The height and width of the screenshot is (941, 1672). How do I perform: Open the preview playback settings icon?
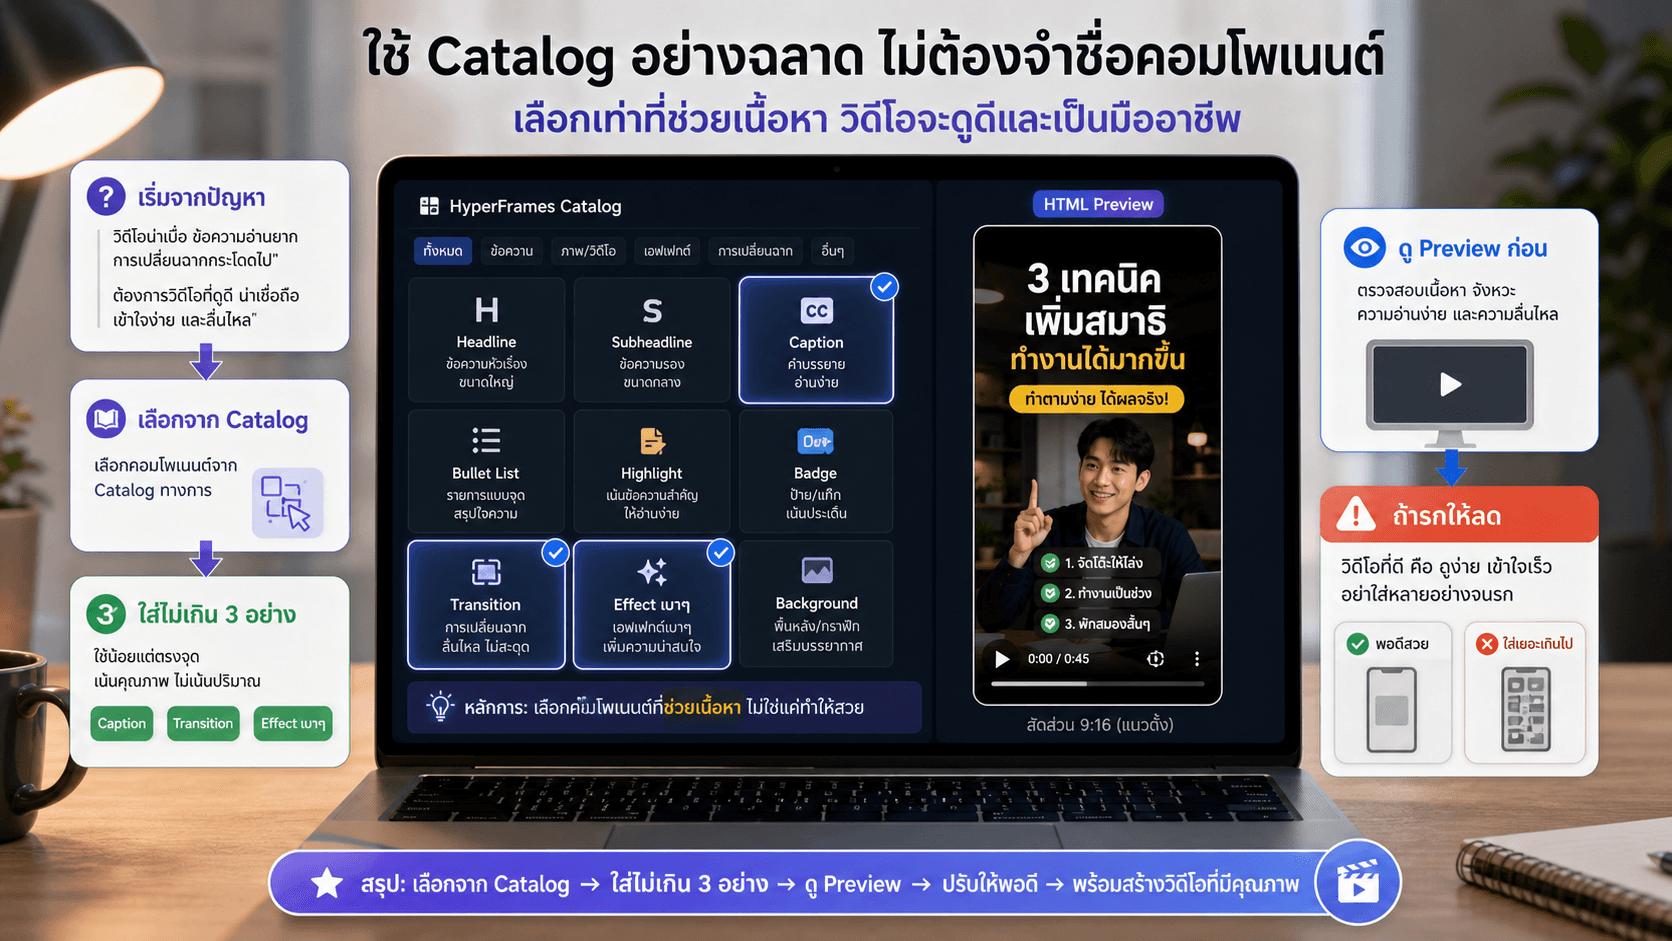(1155, 659)
